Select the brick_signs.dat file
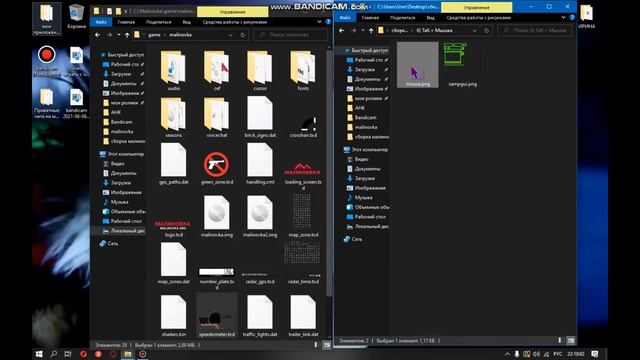640x360 pixels. [x=260, y=117]
